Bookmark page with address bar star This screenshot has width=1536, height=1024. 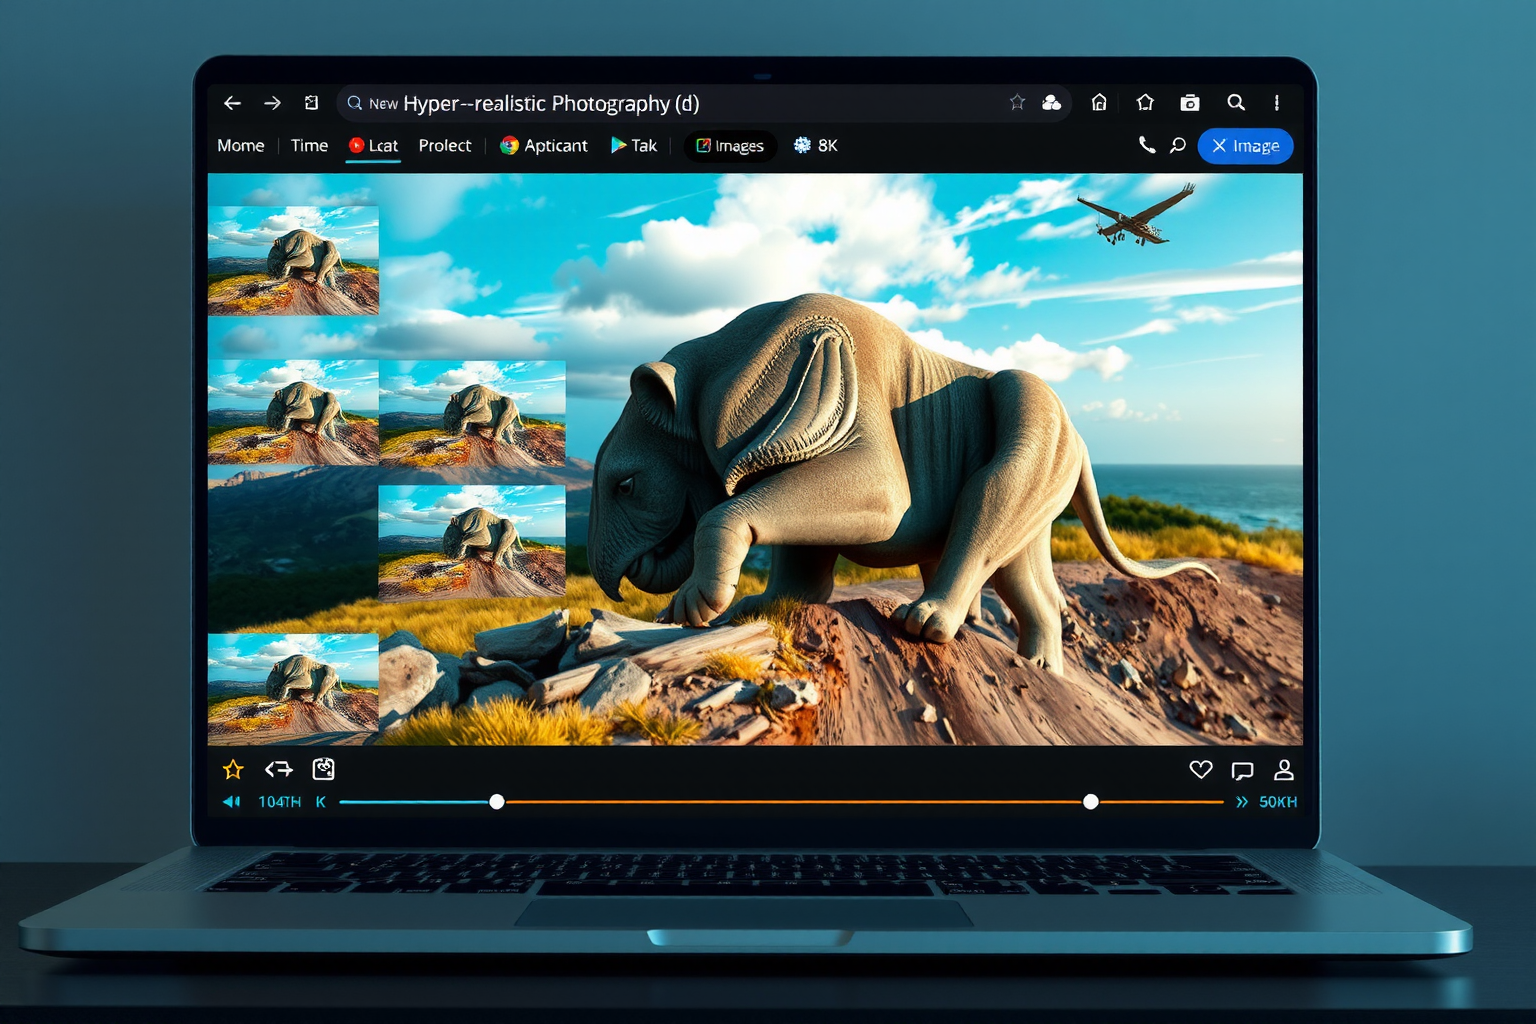[1017, 102]
